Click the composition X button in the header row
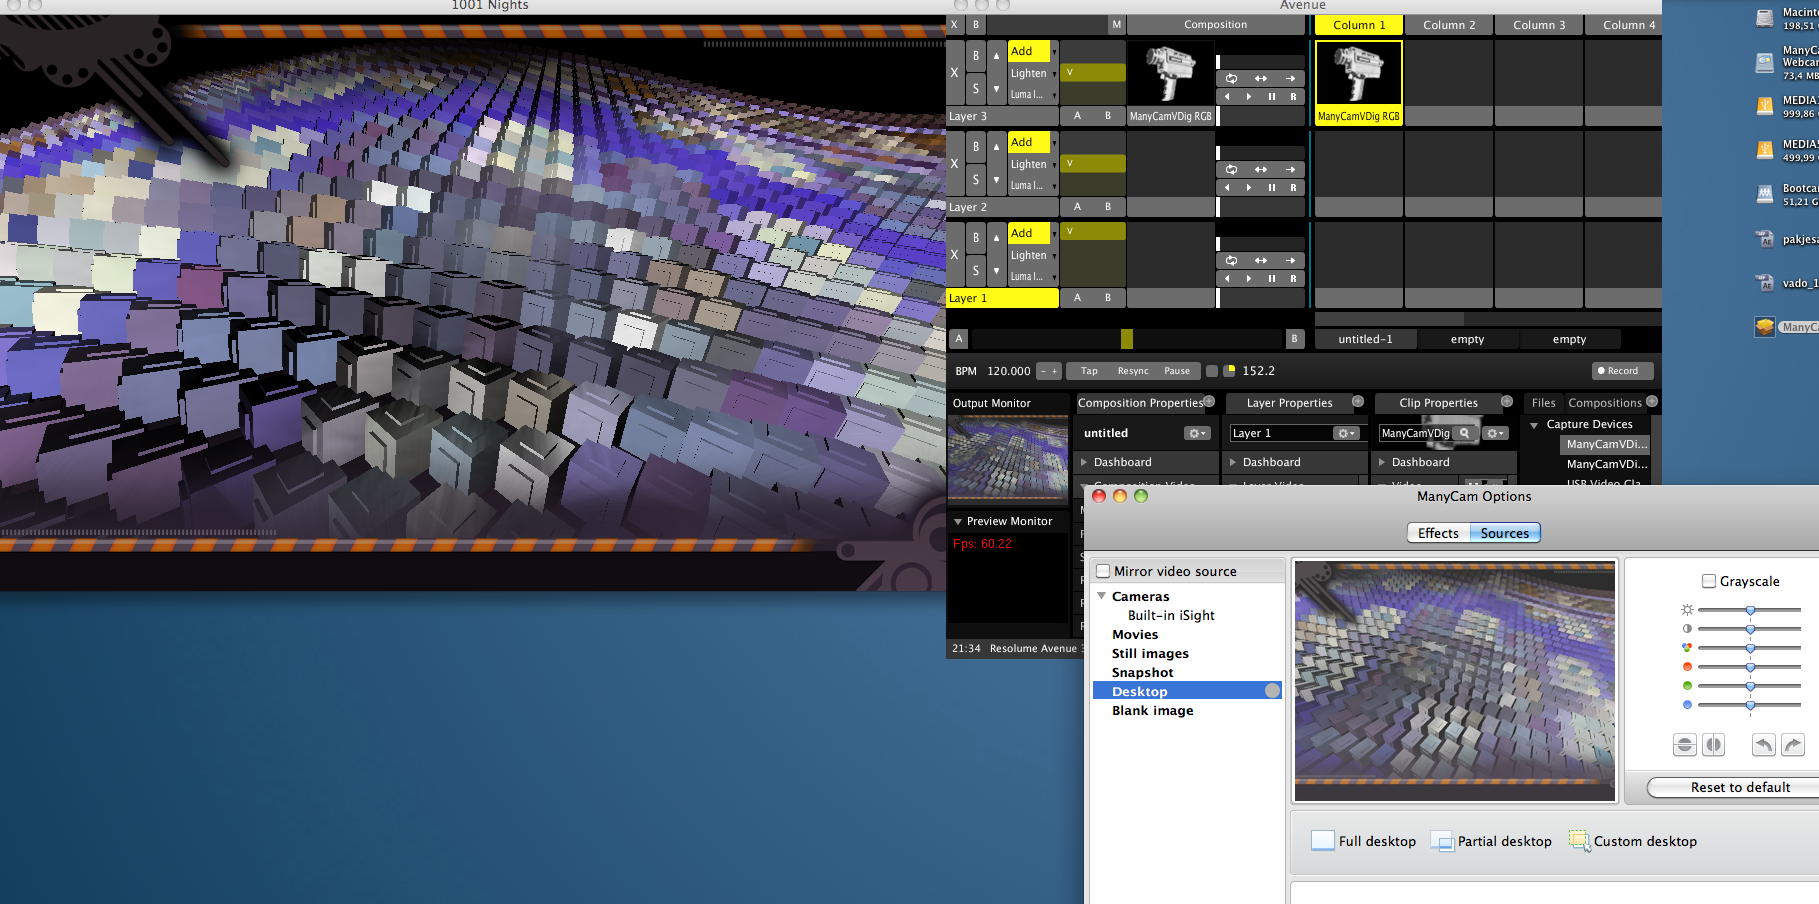The height and width of the screenshot is (904, 1819). pyautogui.click(x=954, y=25)
